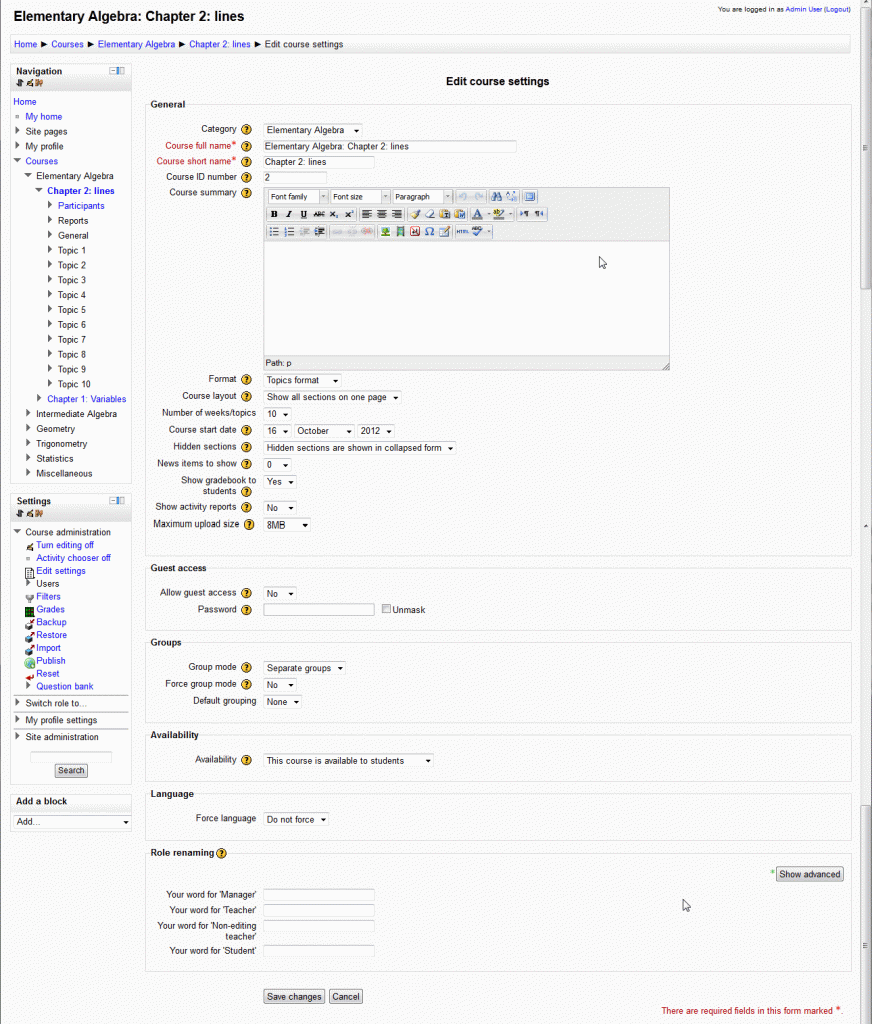Apply superscript formatting in the editor
The width and height of the screenshot is (872, 1024).
coord(349,214)
